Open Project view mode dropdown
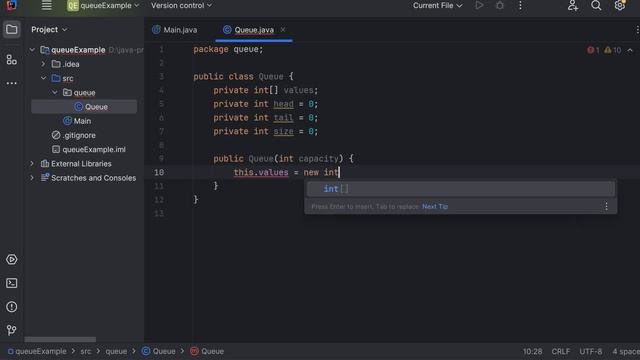This screenshot has width=640, height=360. click(x=49, y=29)
